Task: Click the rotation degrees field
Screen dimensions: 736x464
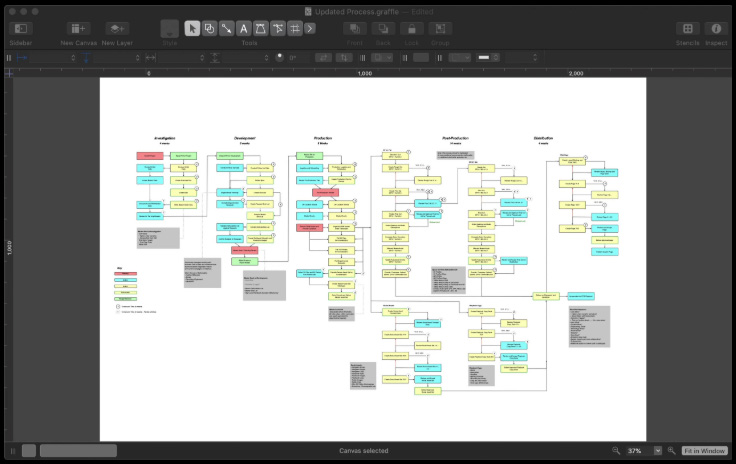Action: pos(299,58)
